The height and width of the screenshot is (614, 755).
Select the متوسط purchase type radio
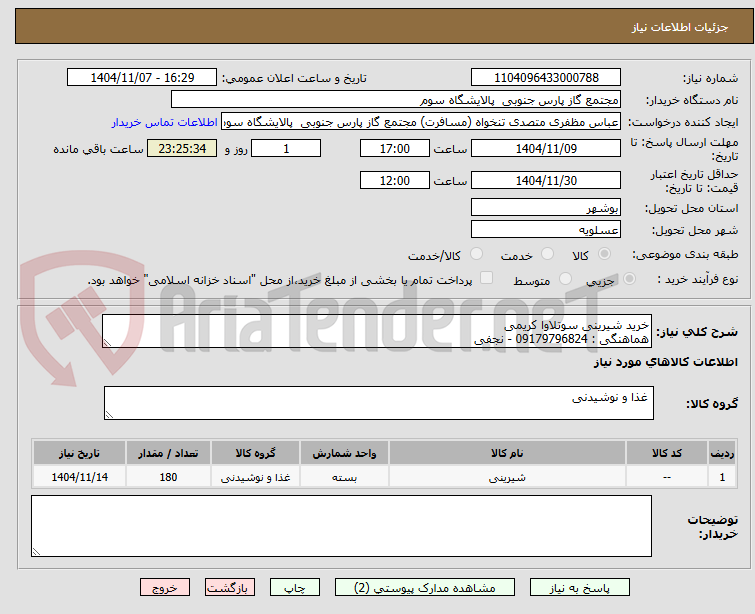click(565, 279)
